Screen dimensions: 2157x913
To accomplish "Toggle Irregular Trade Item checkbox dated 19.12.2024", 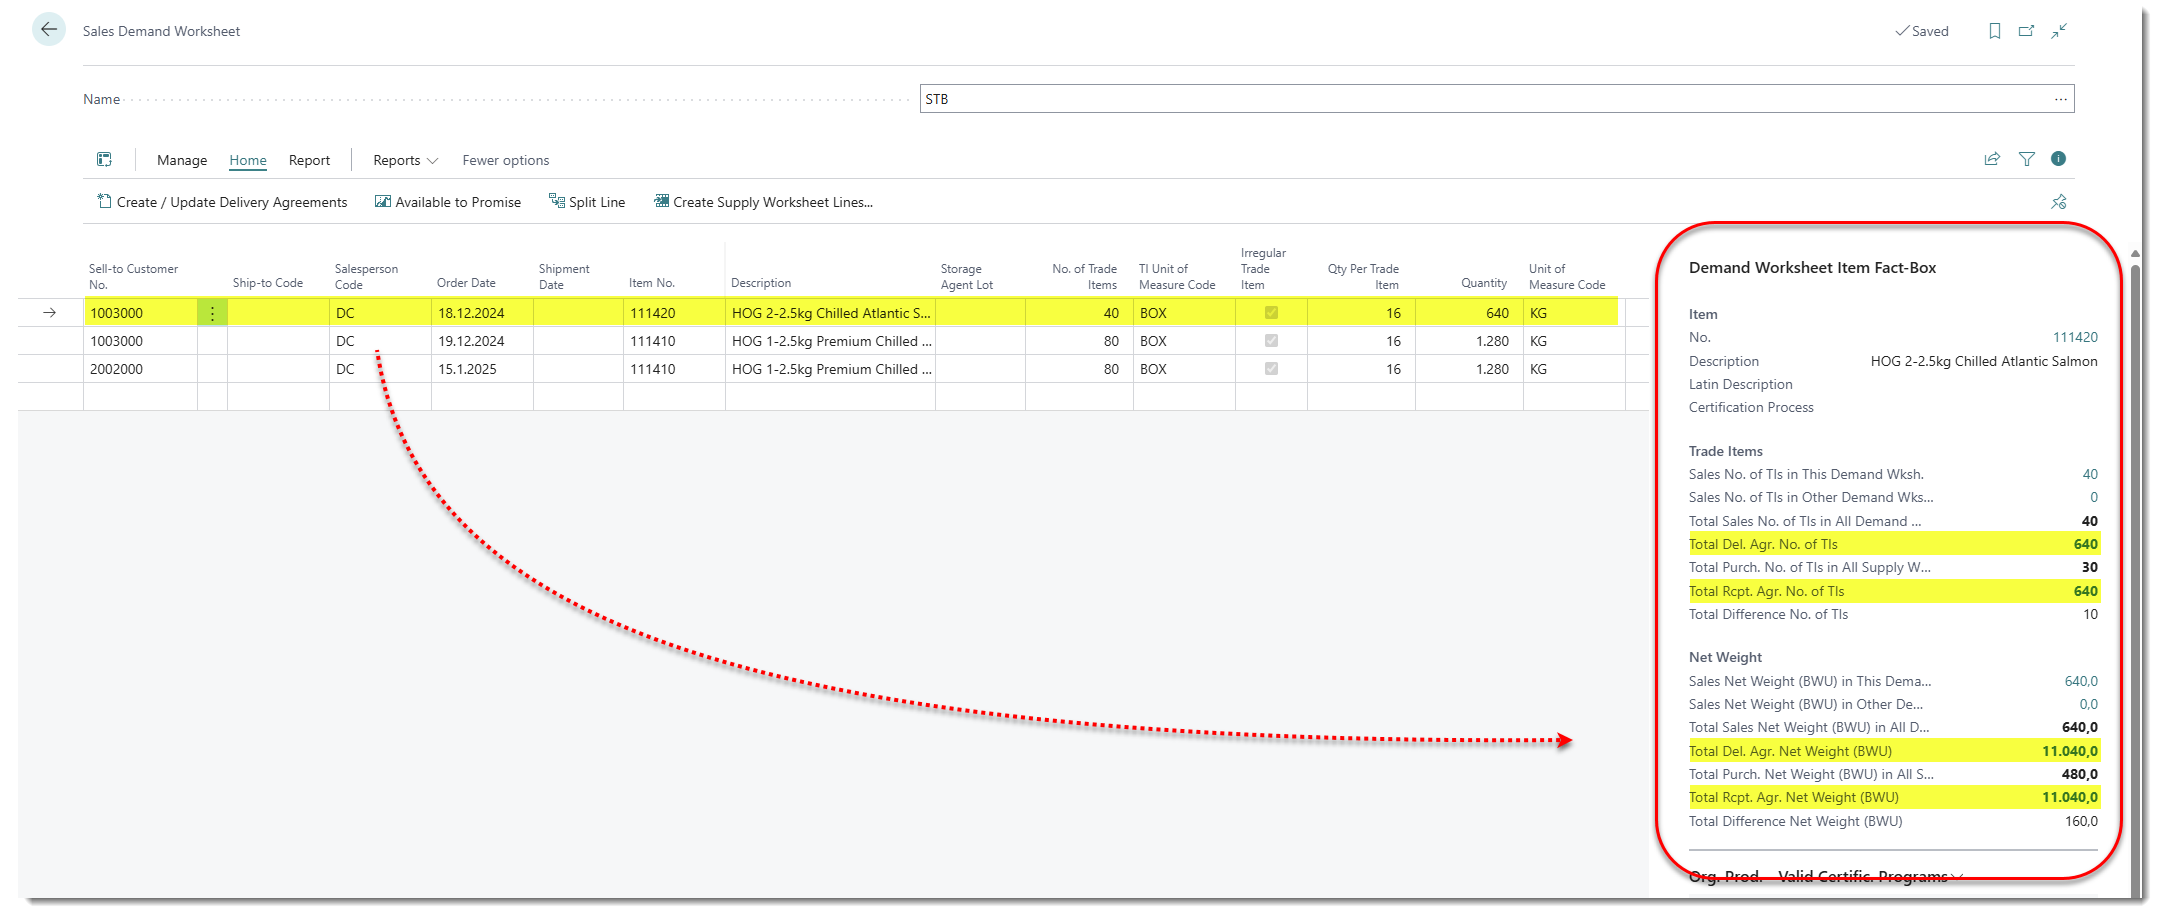I will [1271, 341].
